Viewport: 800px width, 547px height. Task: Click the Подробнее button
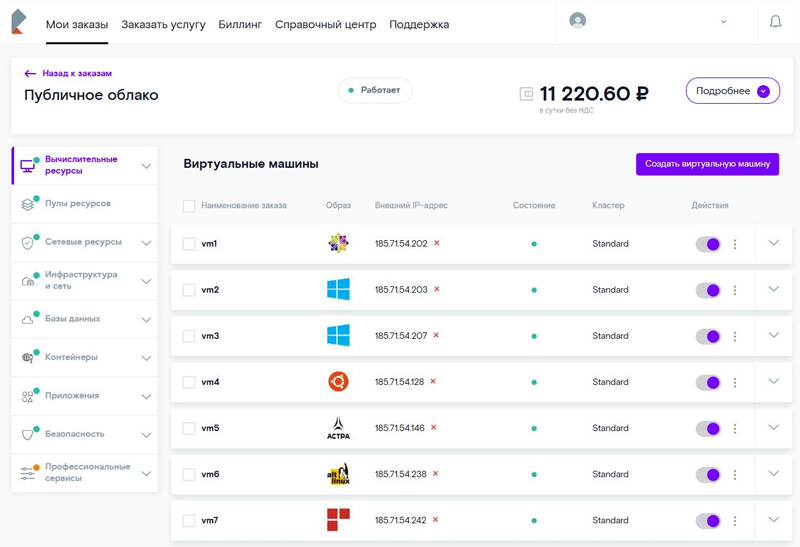coord(733,91)
